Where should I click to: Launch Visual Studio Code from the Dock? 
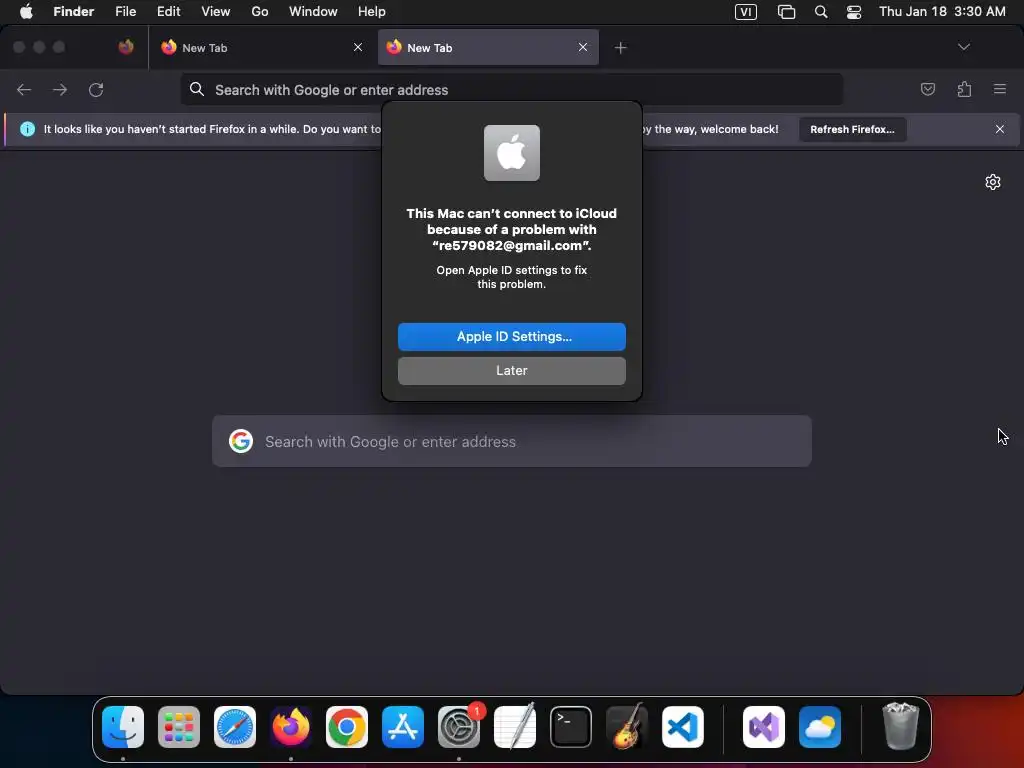683,727
